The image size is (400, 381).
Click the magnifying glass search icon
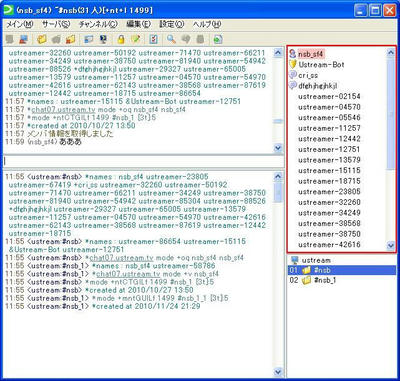click(171, 39)
